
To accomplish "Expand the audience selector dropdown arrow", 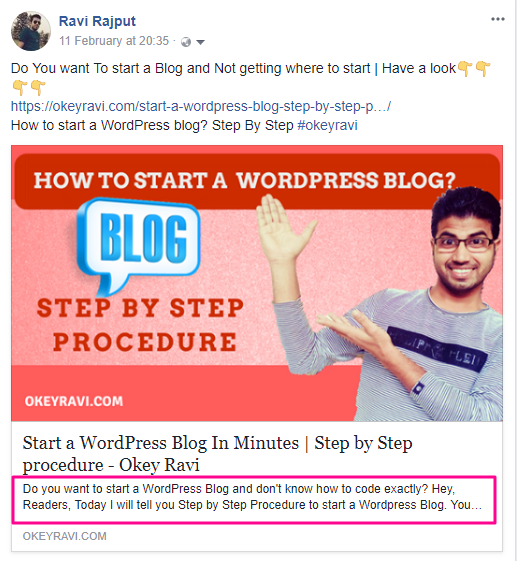I will click(x=200, y=43).
